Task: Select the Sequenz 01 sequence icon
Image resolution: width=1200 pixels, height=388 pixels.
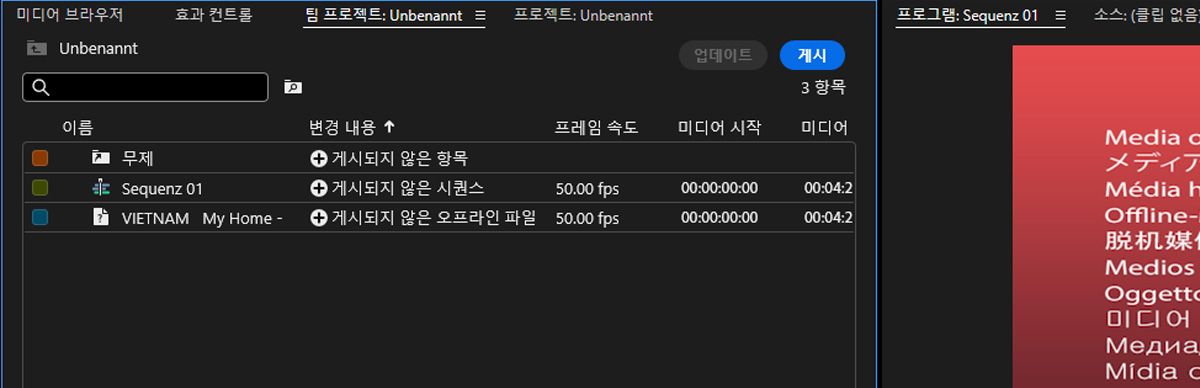Action: coord(100,187)
